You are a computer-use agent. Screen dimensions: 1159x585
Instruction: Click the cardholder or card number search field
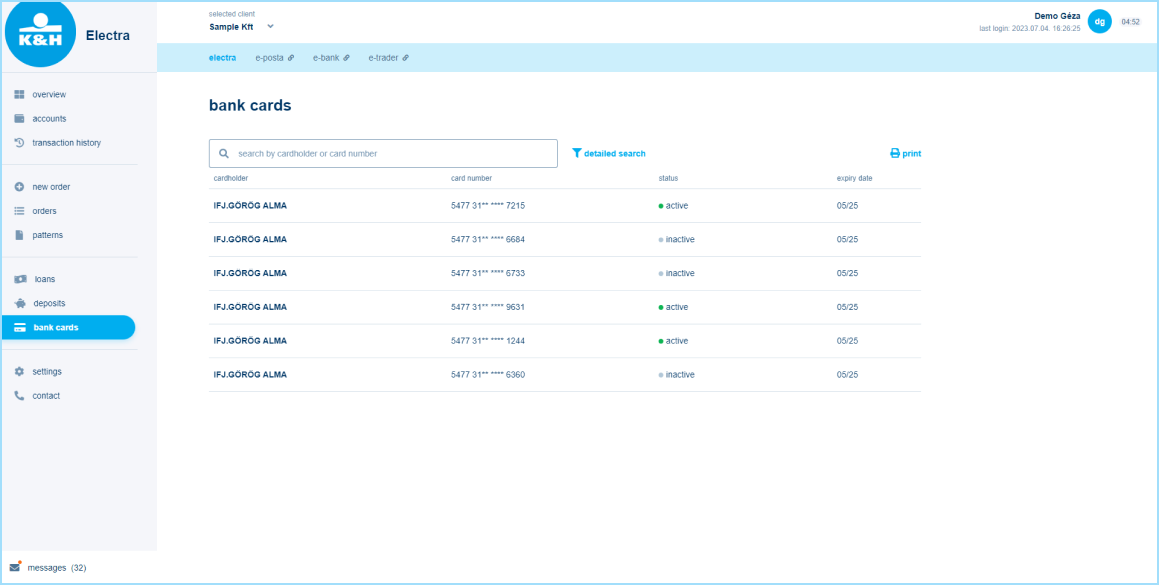point(390,154)
